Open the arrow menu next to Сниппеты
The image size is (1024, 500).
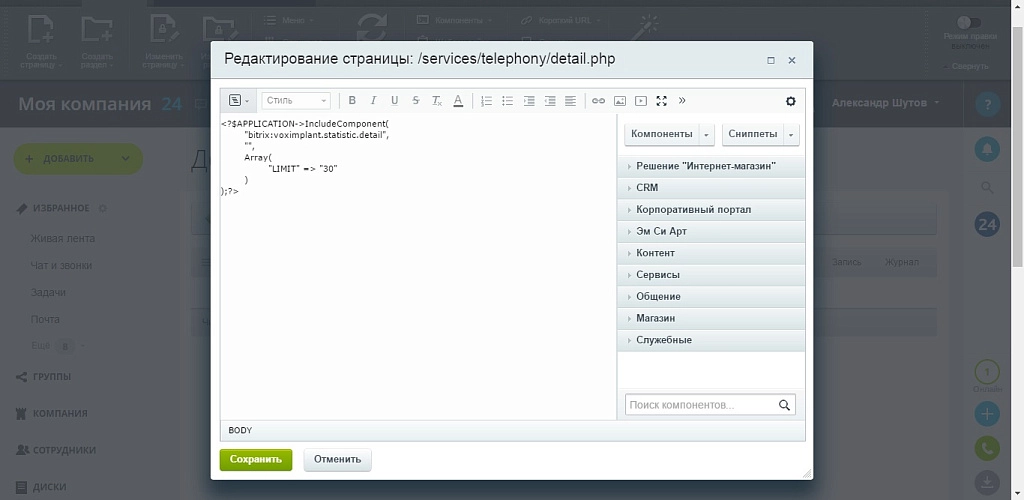[x=792, y=134]
